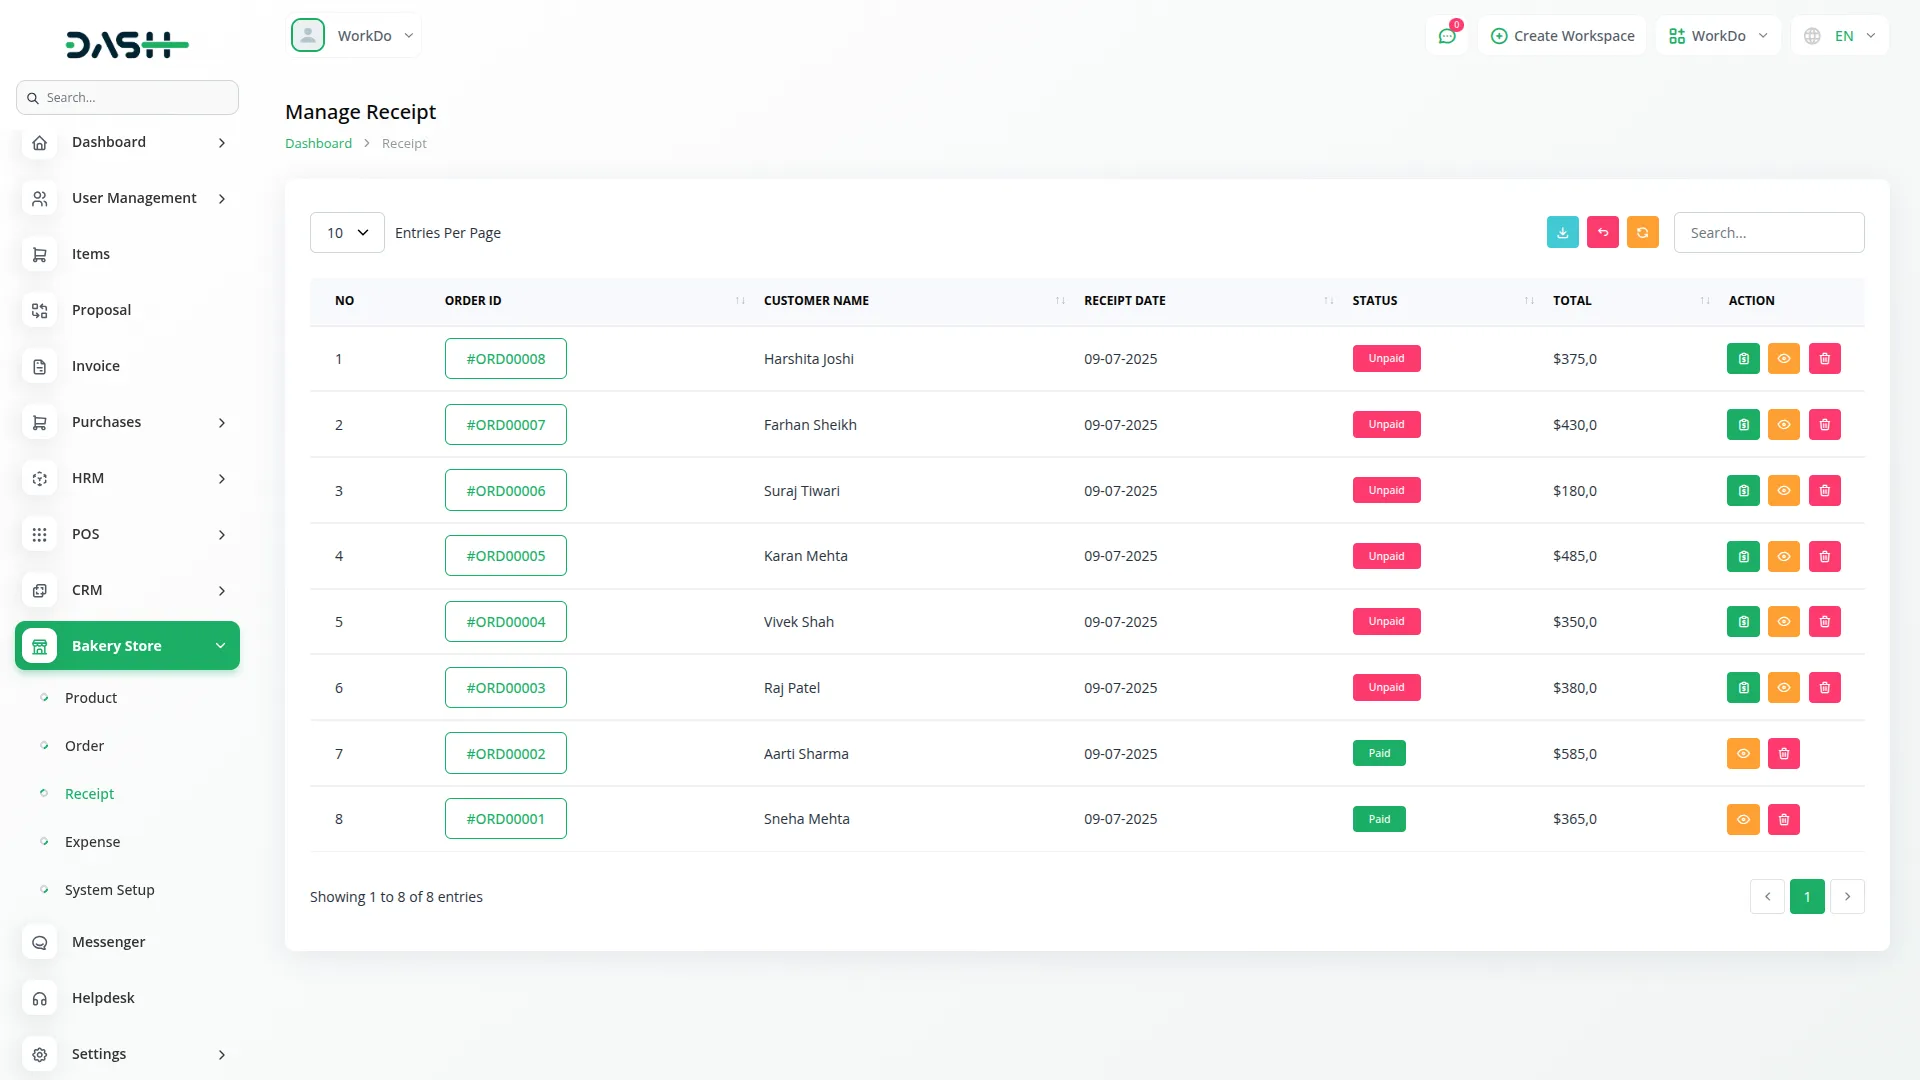1920x1080 pixels.
Task: Click green payment icon for Raj Patel
Action: (1743, 688)
